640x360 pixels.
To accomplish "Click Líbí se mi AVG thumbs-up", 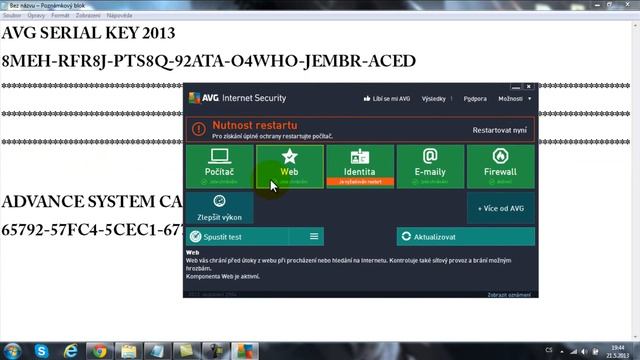I will point(387,99).
